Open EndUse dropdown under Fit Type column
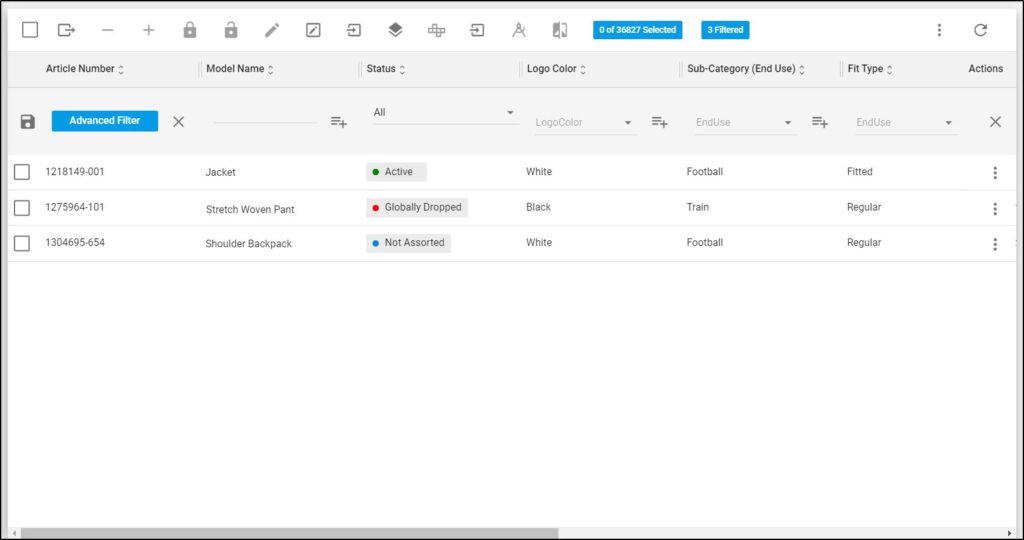 click(905, 122)
